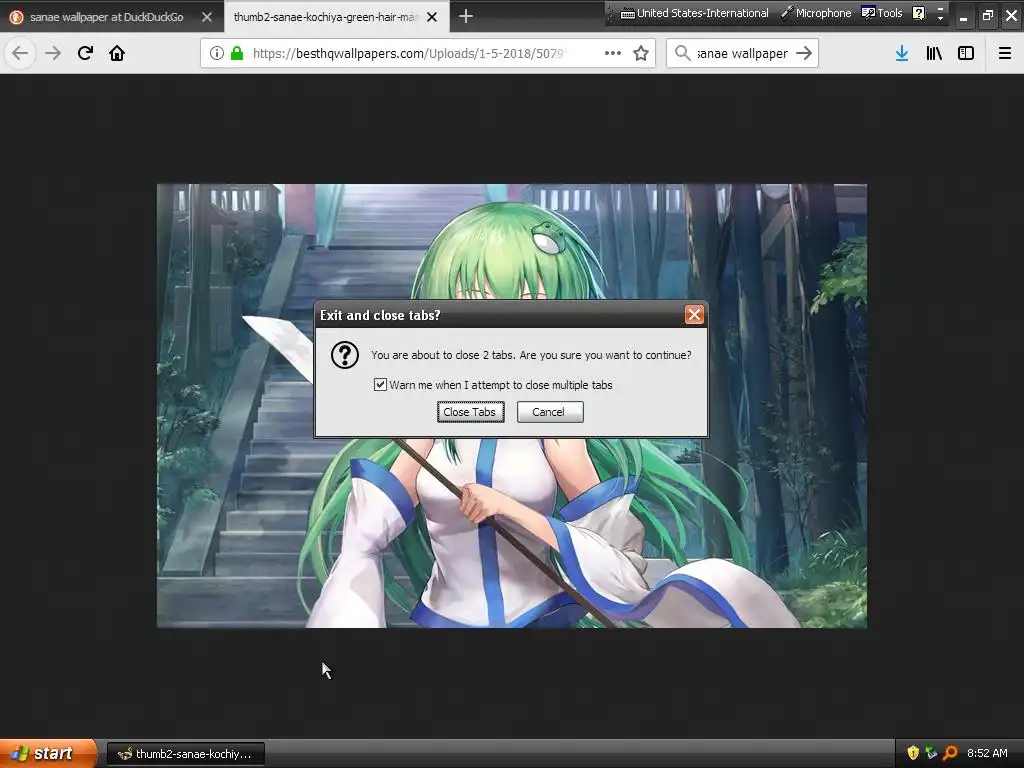
Task: Click the security shield tray icon
Action: click(913, 753)
